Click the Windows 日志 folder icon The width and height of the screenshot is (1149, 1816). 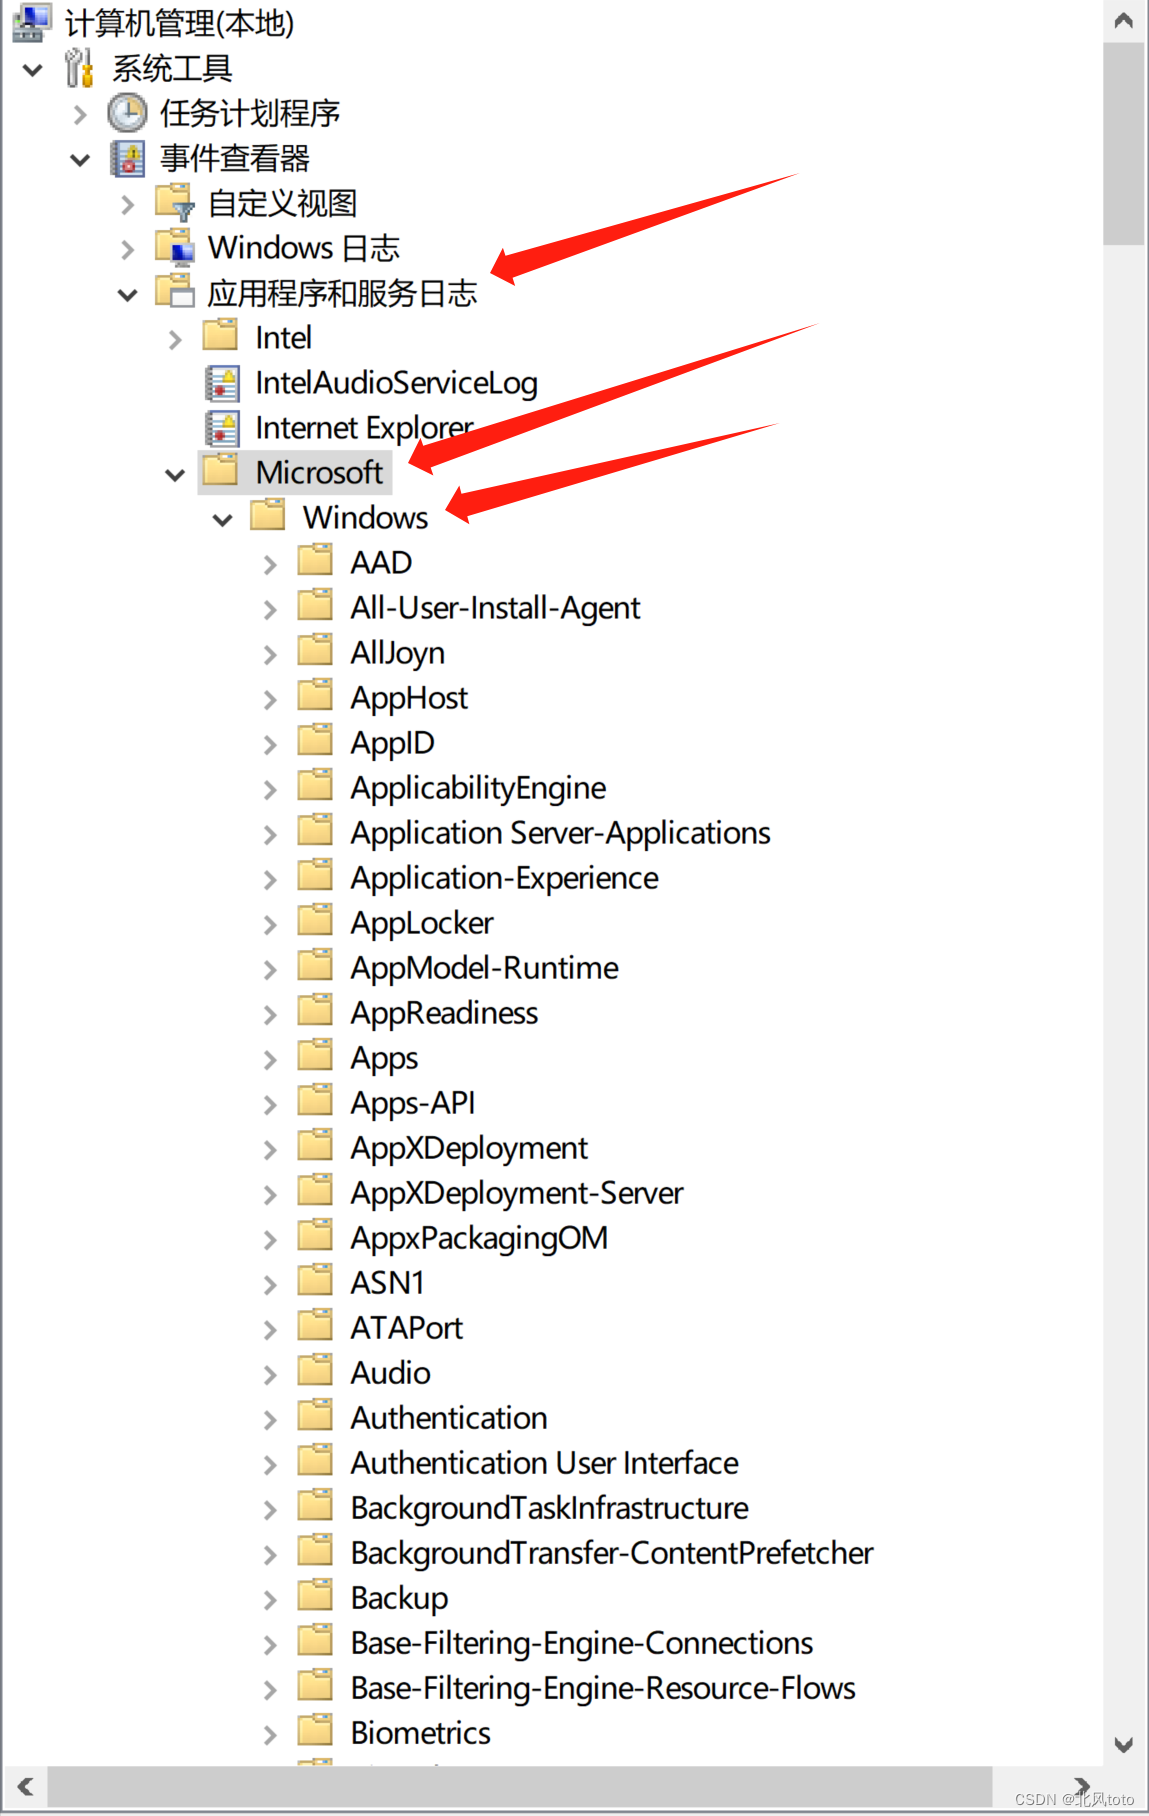[175, 247]
